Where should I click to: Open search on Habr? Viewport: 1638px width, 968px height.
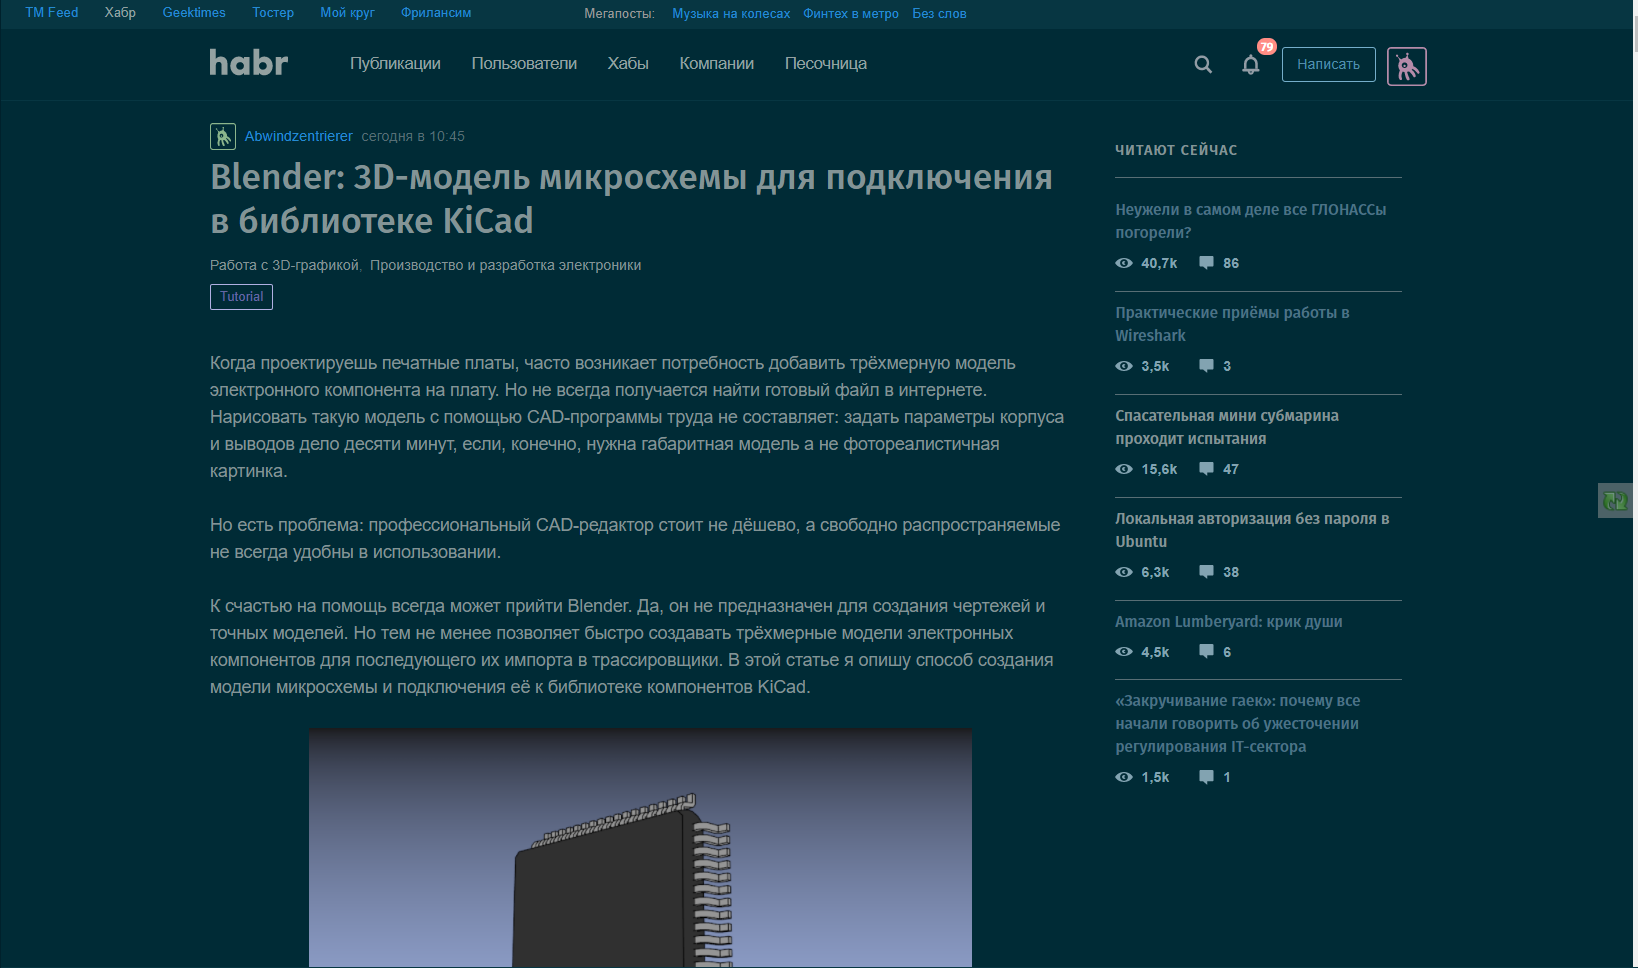click(1203, 63)
